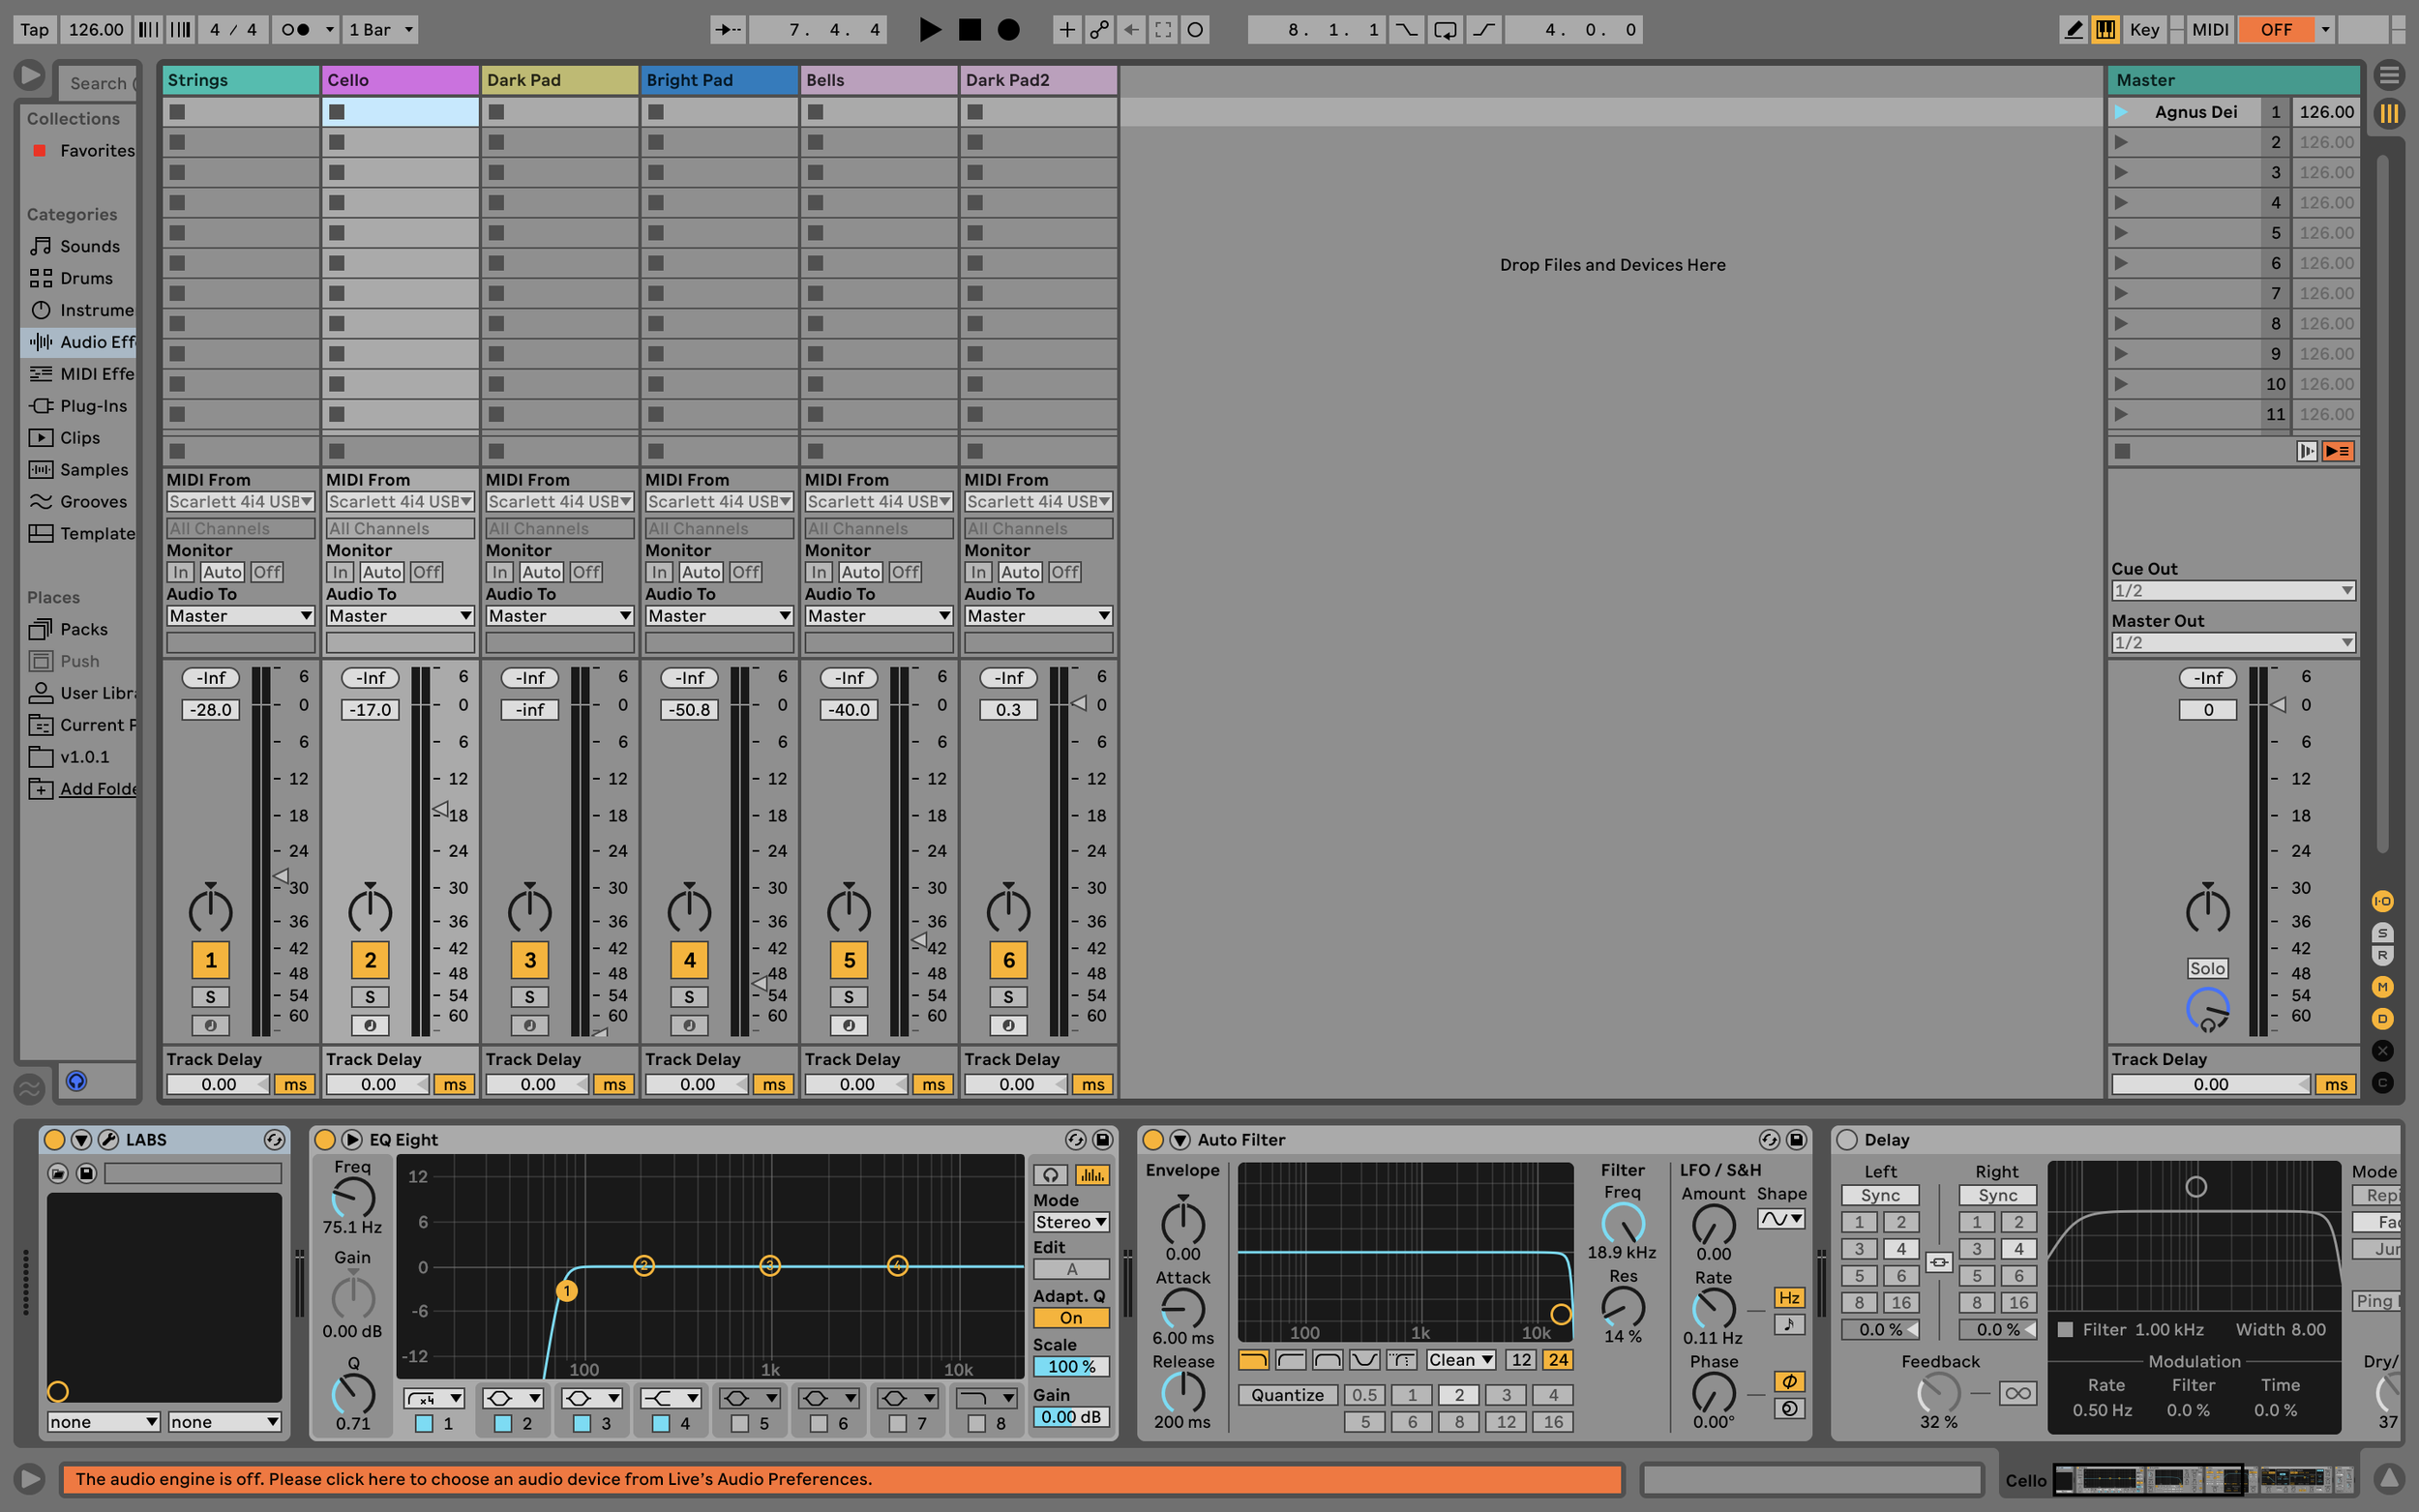Toggle the Loop switch in transport
This screenshot has height=1512, width=2419.
pos(1444,30)
